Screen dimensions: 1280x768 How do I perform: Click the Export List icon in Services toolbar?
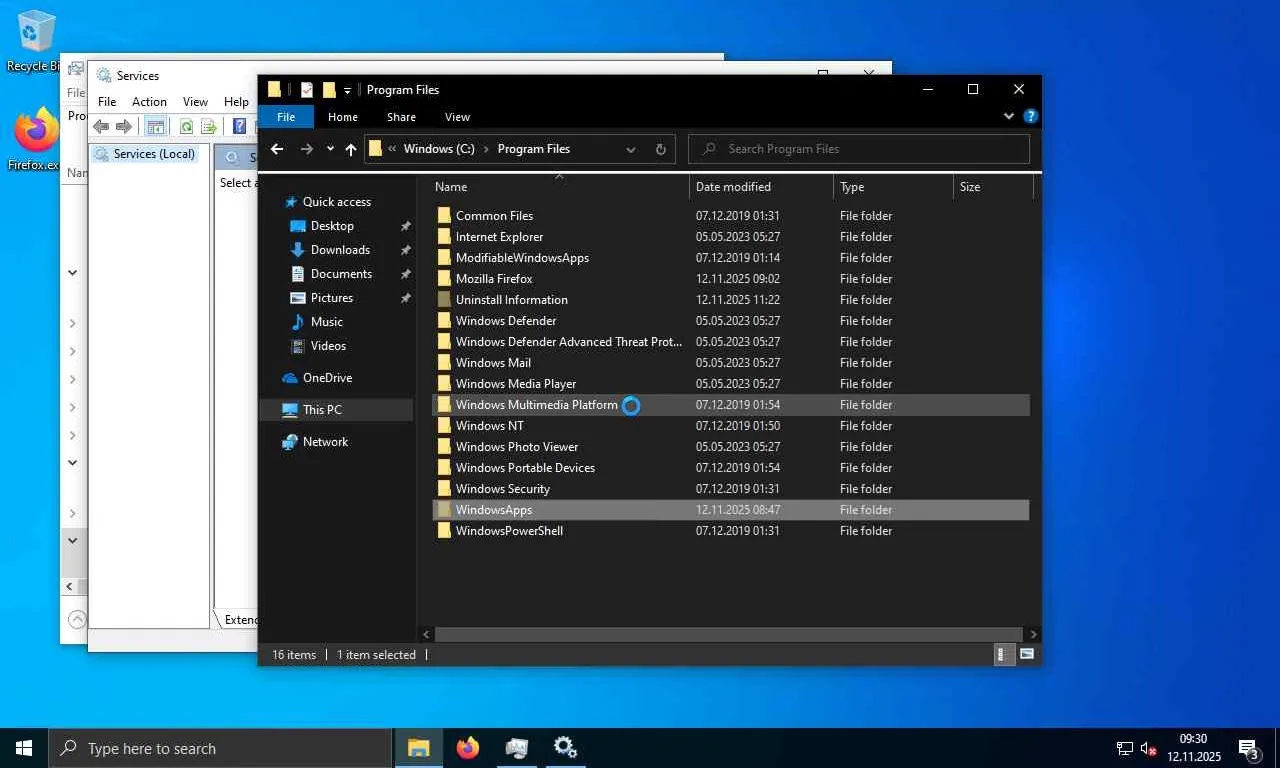[x=209, y=126]
